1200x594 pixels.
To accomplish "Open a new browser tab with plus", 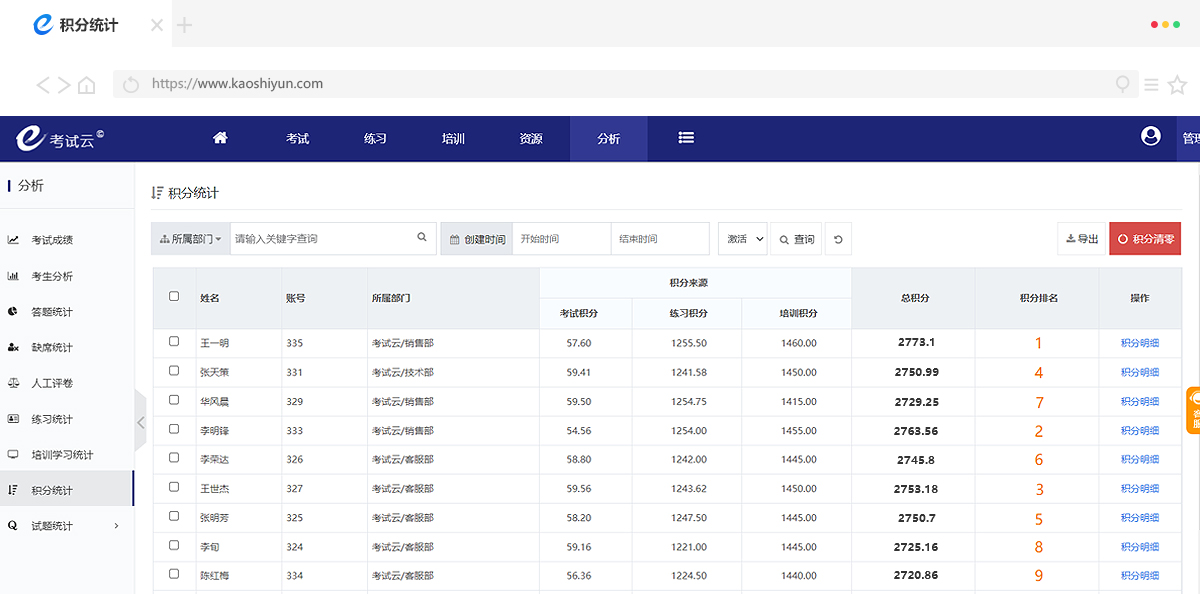I will coord(184,25).
